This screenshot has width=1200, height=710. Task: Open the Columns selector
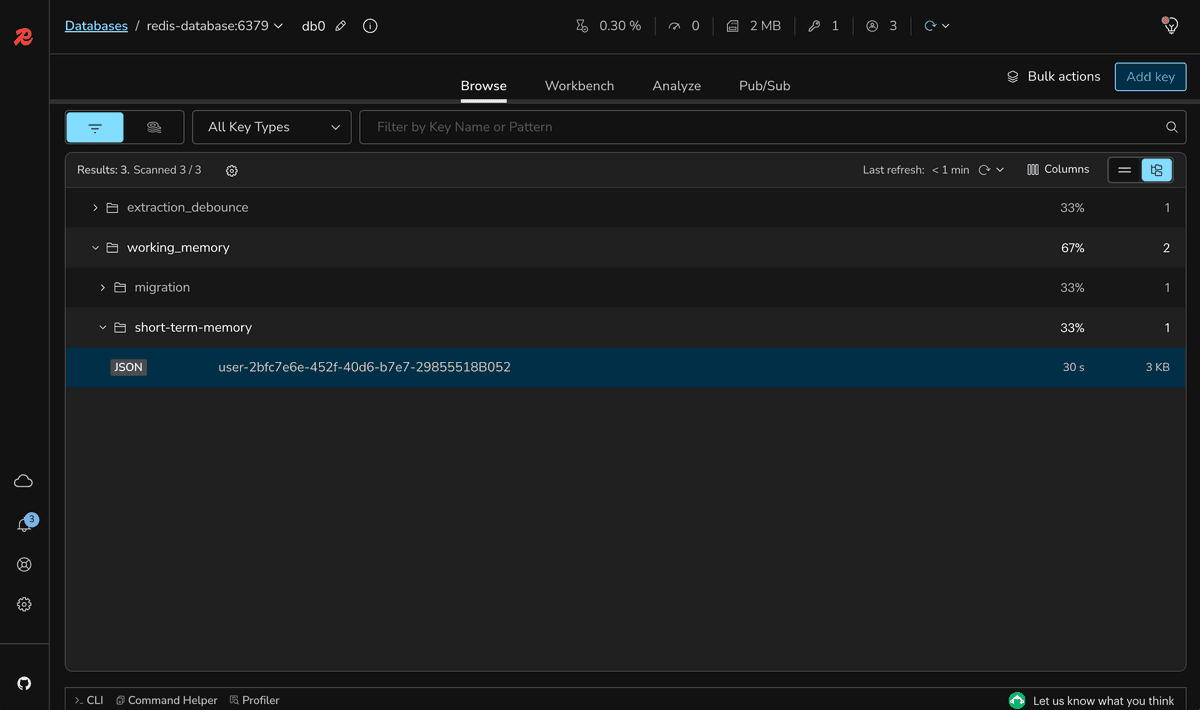coord(1057,169)
